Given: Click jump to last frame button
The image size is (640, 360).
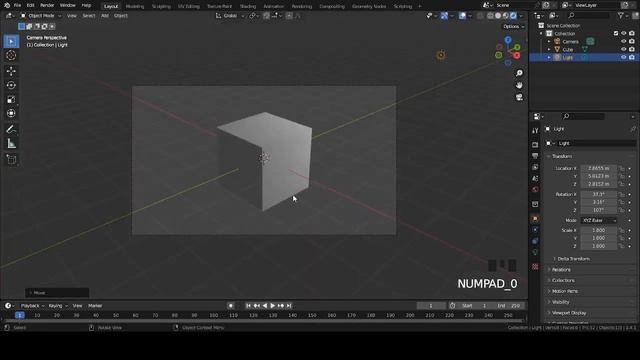Looking at the screenshot, I should pyautogui.click(x=289, y=306).
